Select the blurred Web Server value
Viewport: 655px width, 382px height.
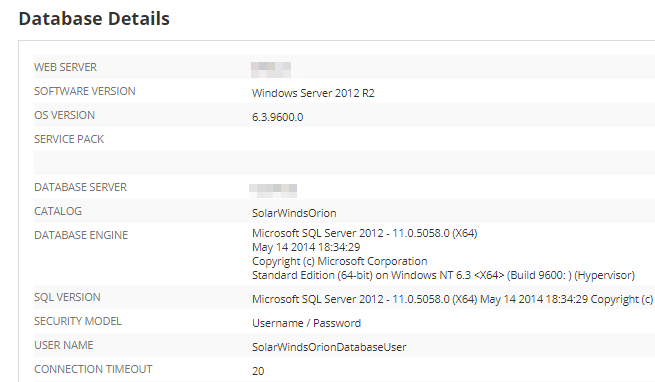(271, 69)
